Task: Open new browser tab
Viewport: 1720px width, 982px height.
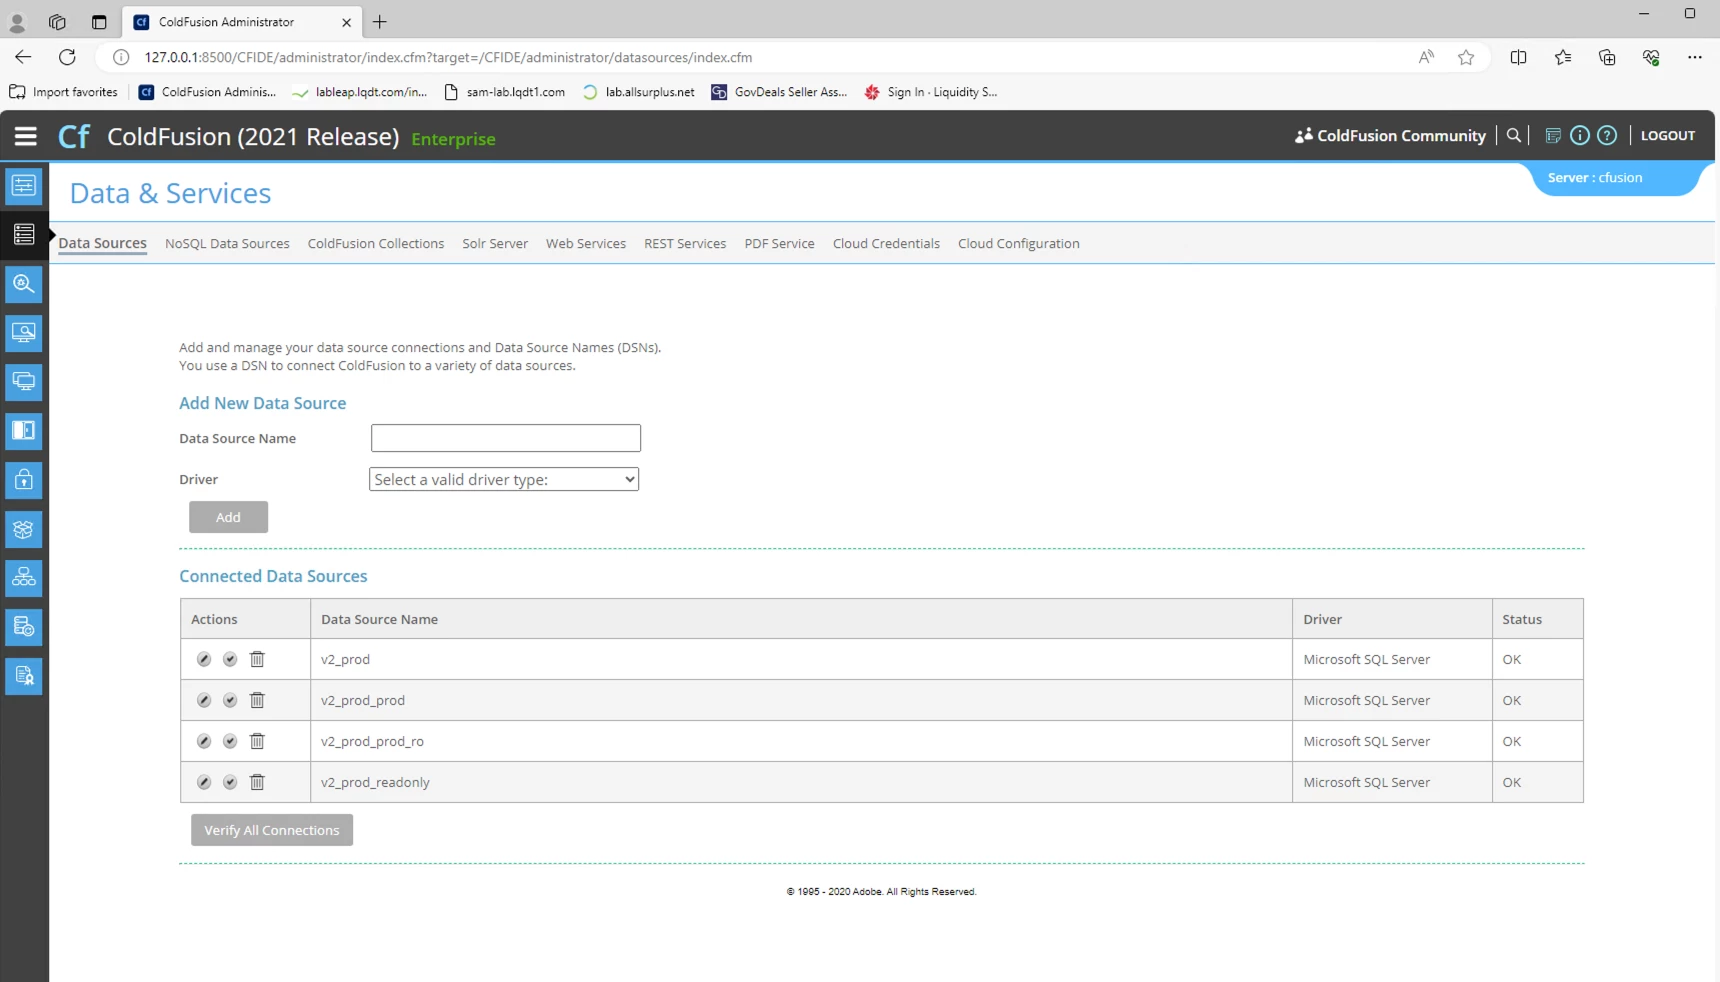Action: pos(380,22)
